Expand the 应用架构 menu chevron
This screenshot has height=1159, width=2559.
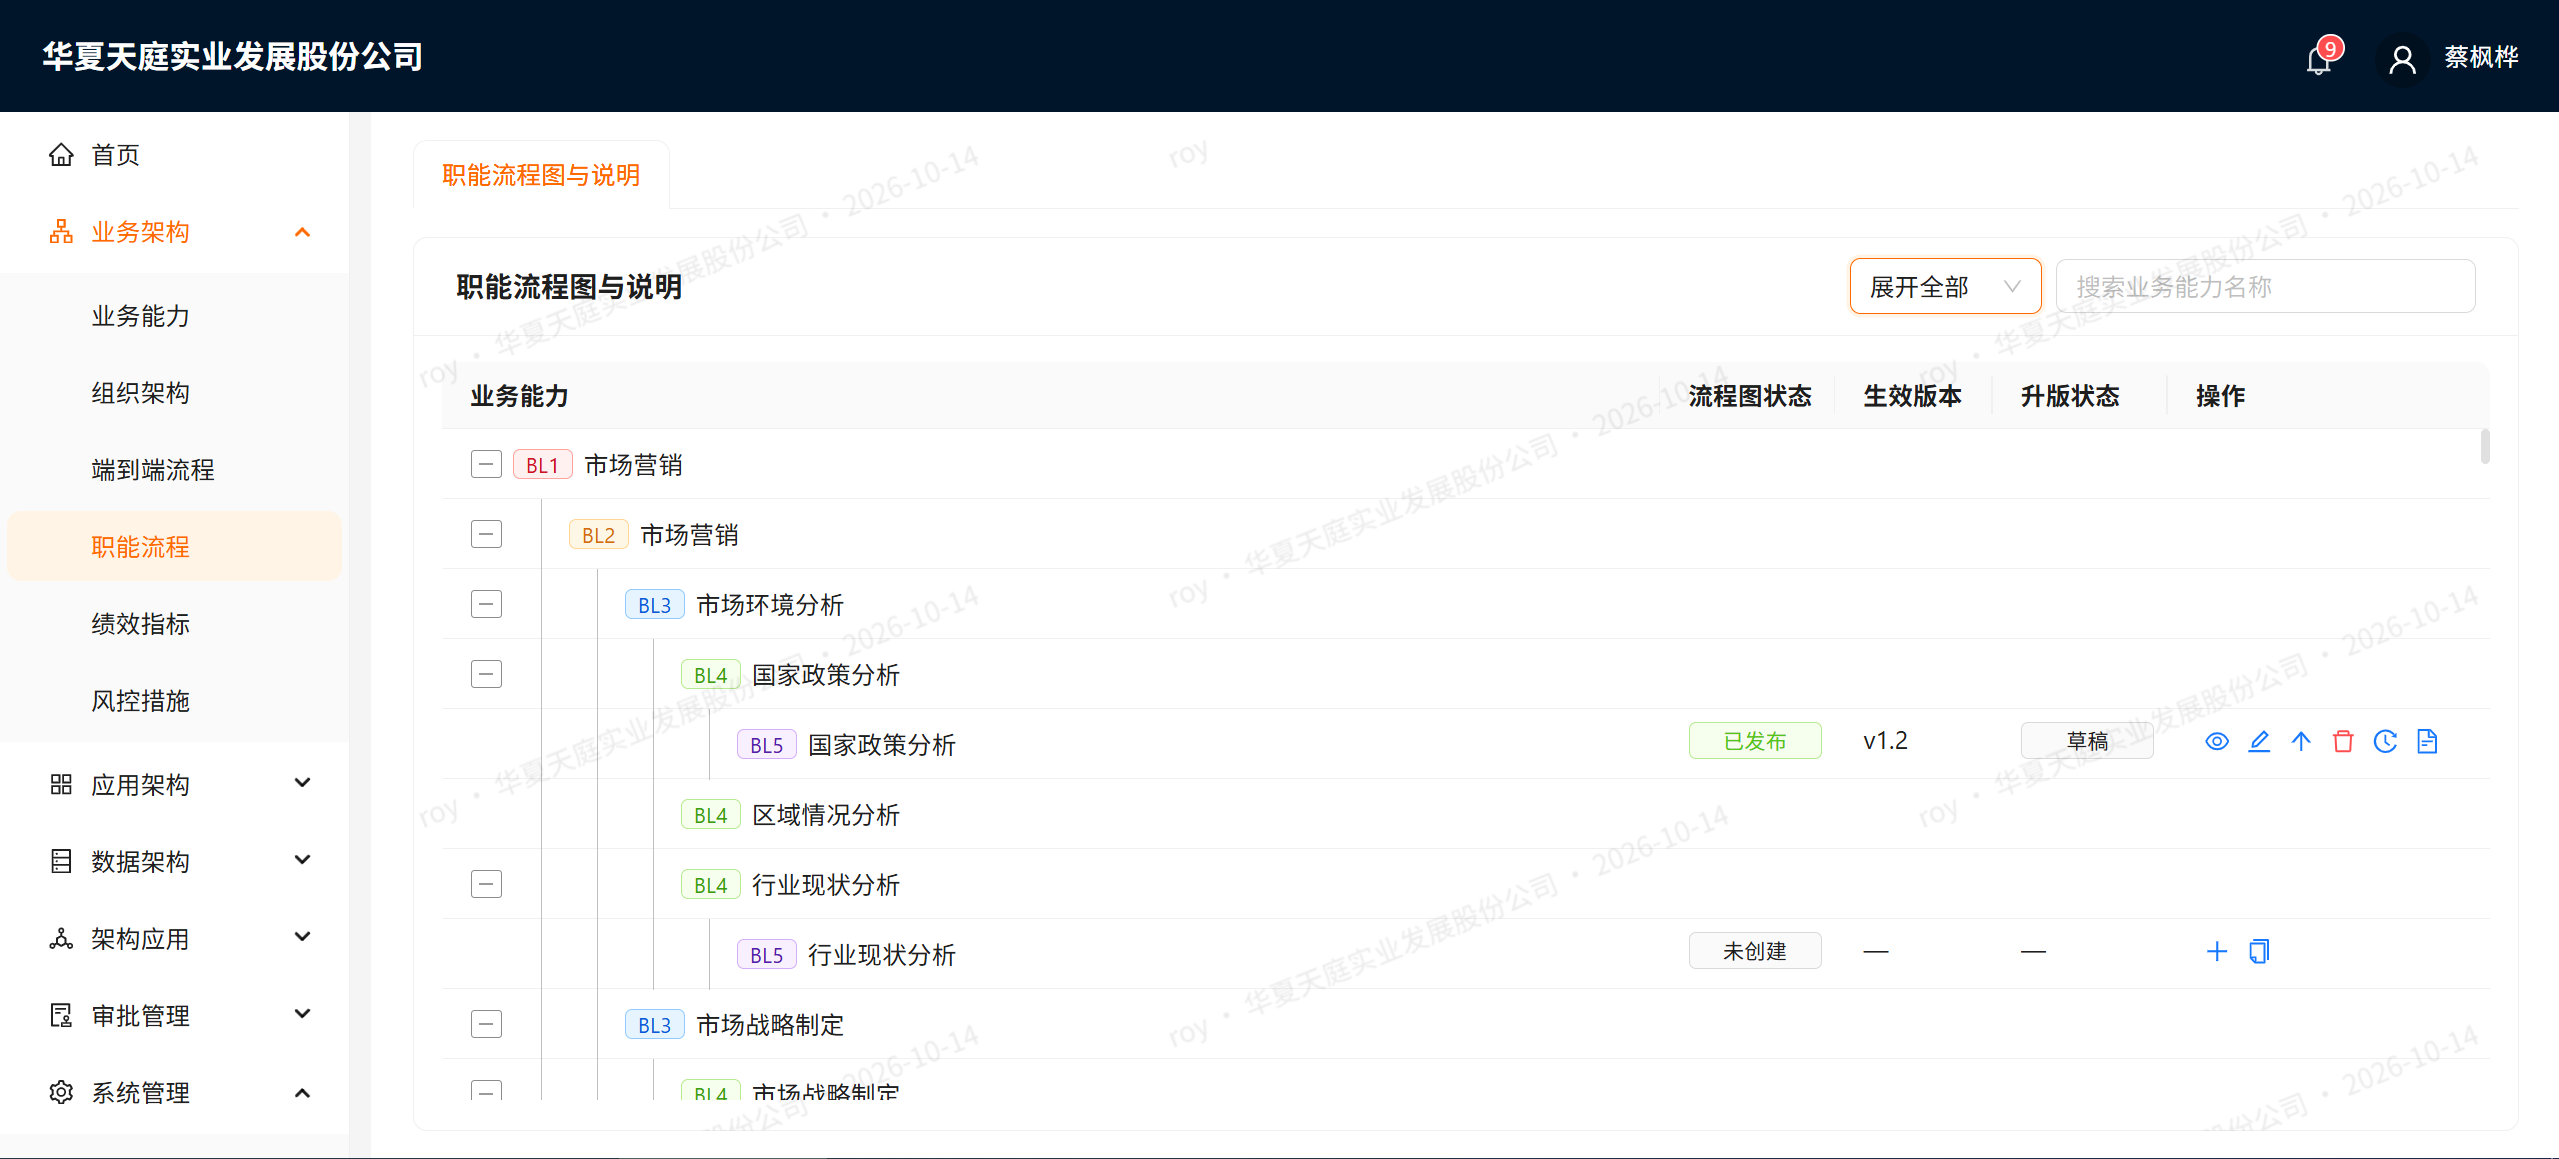point(302,783)
